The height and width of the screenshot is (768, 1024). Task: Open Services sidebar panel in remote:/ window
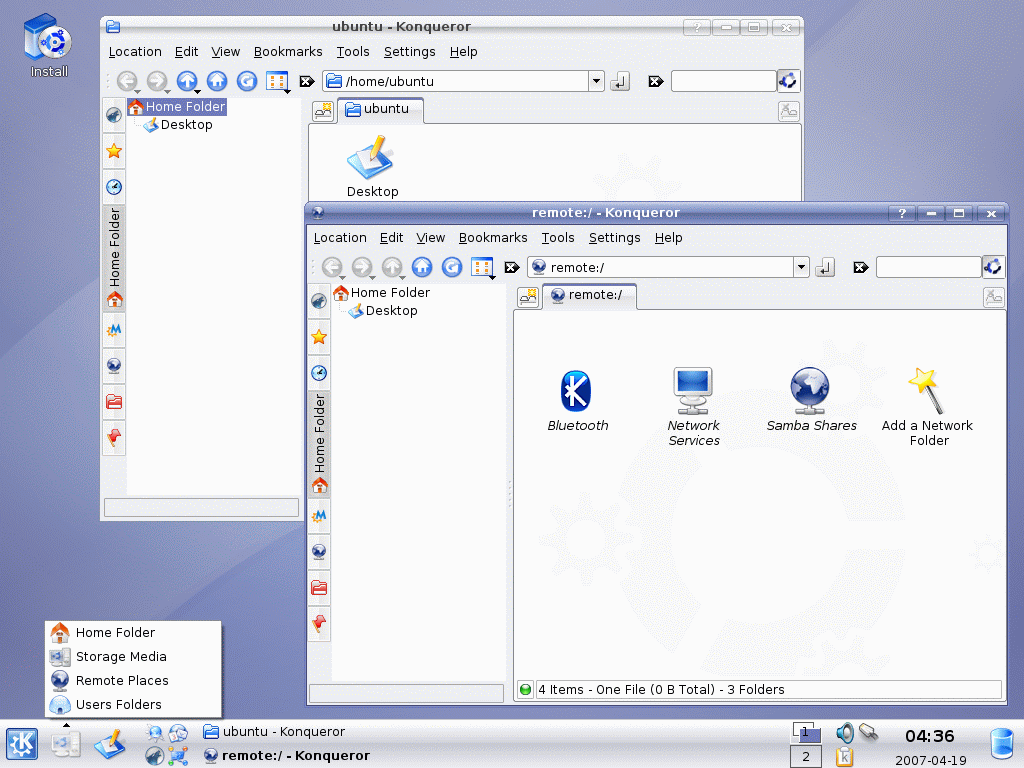(319, 624)
